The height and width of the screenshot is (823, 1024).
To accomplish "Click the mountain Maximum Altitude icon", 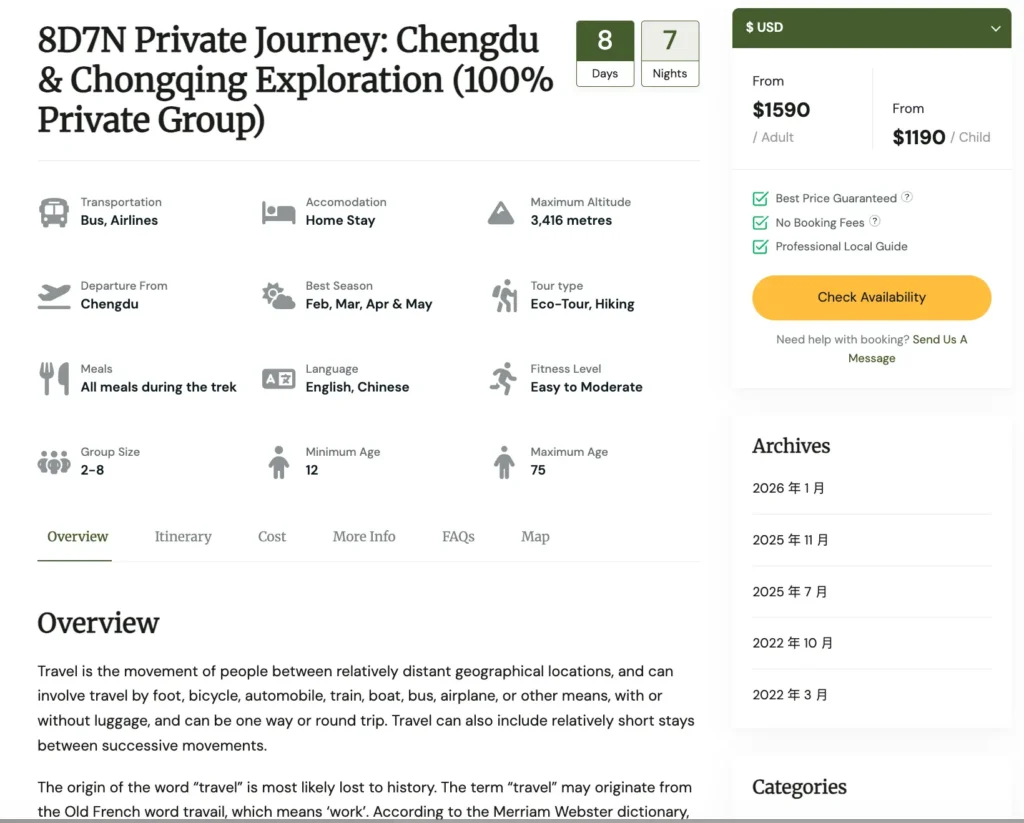I will pyautogui.click(x=501, y=212).
